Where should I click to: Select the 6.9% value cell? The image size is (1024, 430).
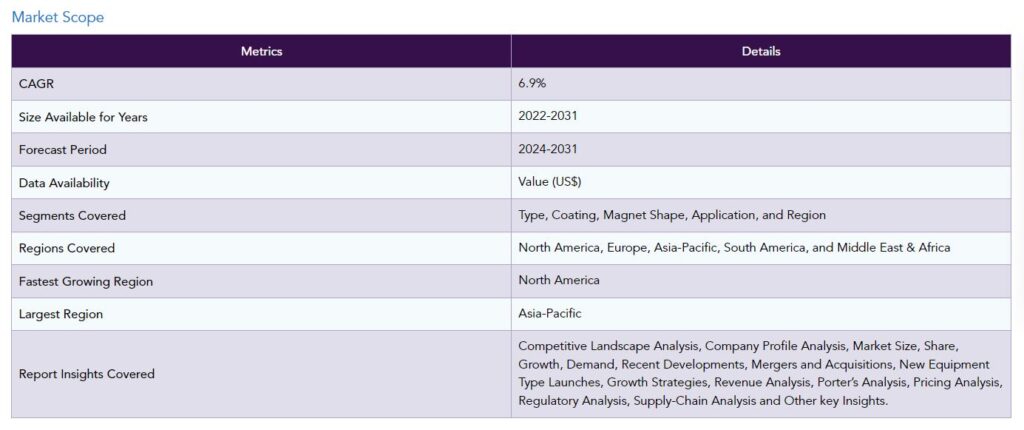tap(761, 84)
